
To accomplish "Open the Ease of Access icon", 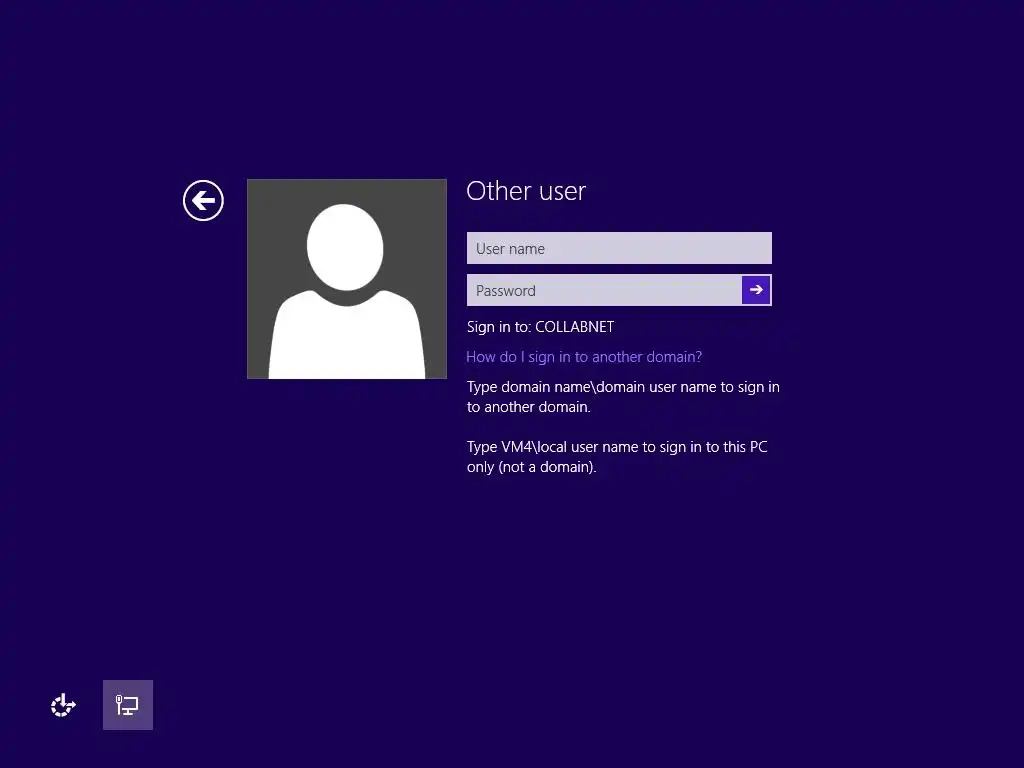I will pyautogui.click(x=63, y=705).
